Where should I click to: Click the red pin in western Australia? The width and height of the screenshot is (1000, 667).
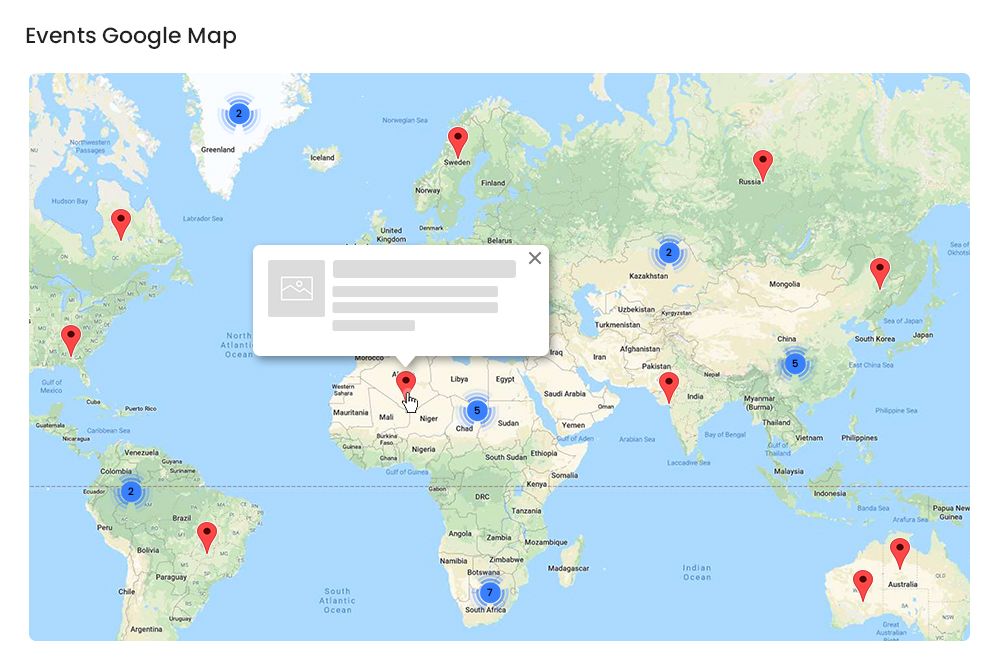point(861,581)
